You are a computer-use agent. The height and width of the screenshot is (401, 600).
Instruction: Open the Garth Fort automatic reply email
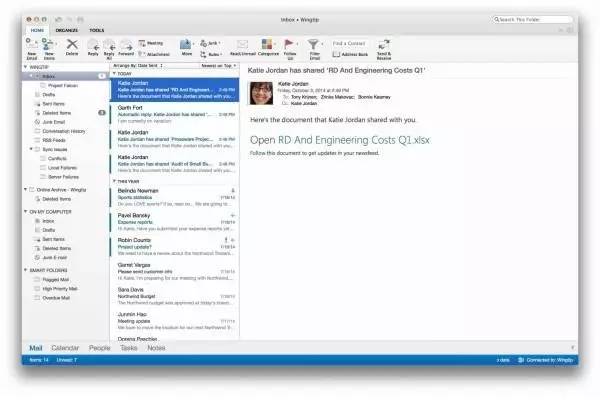pos(174,114)
